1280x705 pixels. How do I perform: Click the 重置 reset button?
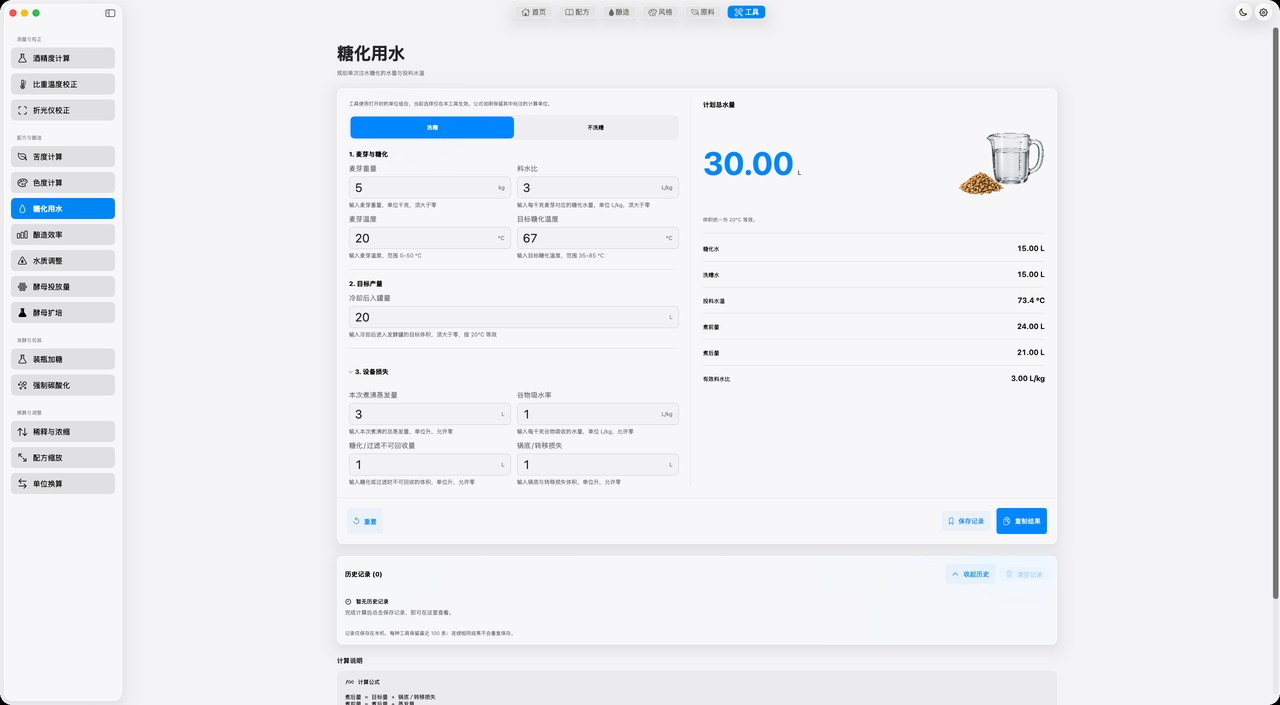click(365, 521)
